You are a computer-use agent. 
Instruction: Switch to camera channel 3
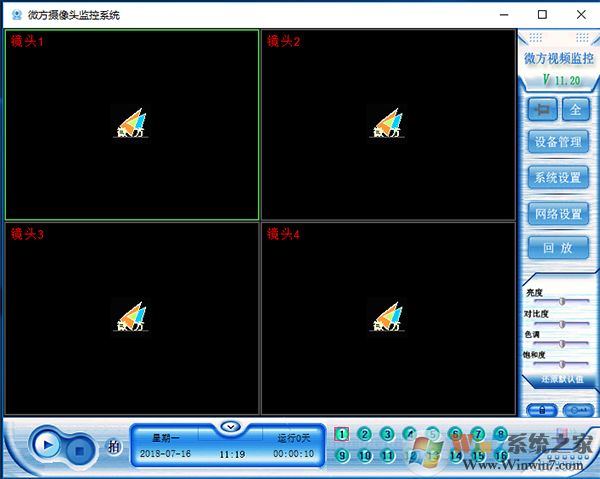pos(387,434)
